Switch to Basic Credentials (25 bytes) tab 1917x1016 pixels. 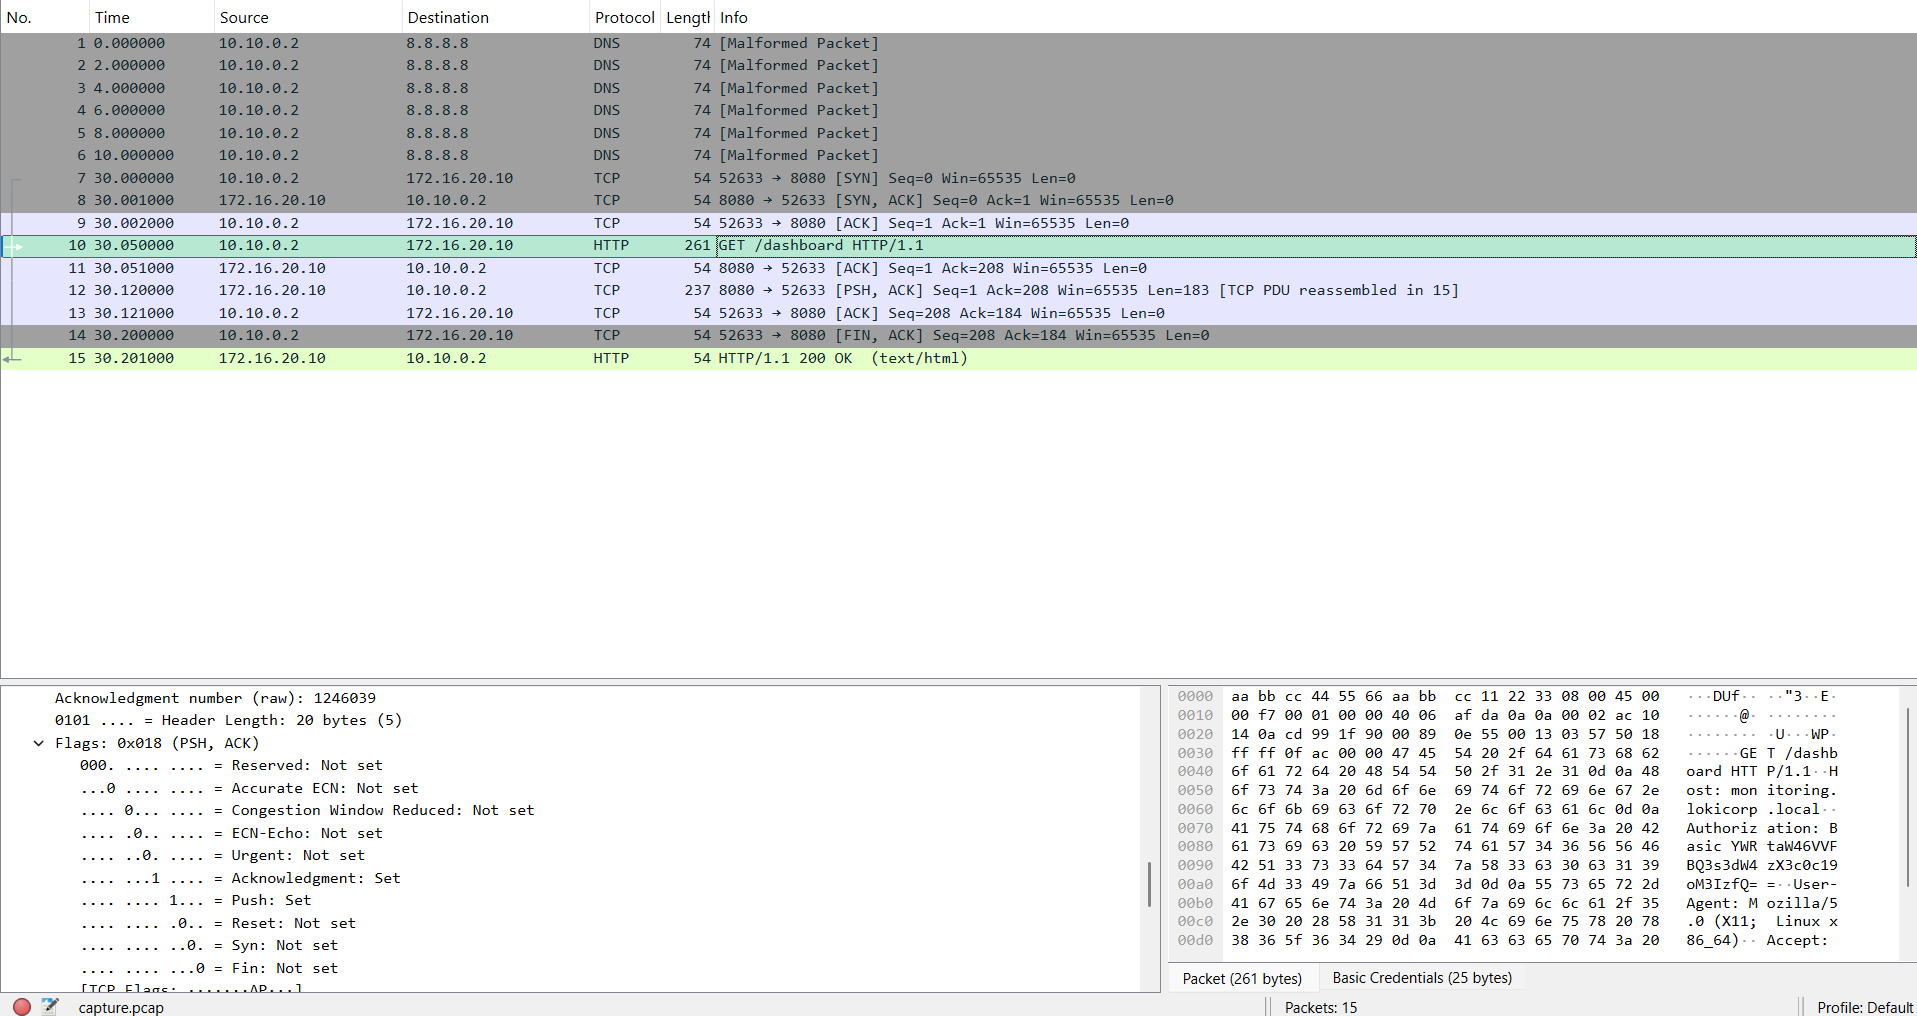[1422, 978]
